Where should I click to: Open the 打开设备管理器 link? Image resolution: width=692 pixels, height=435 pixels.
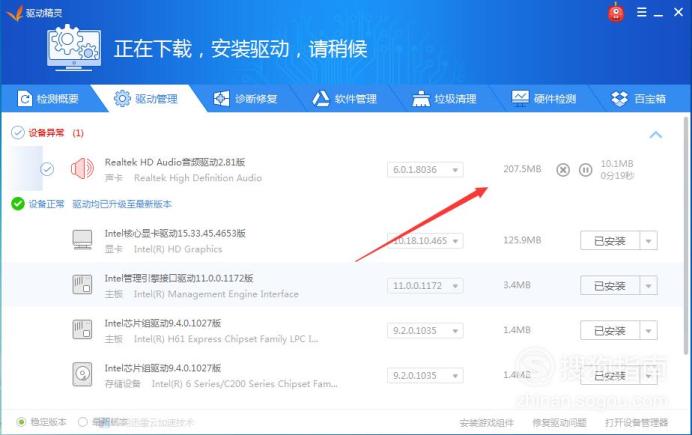pyautogui.click(x=636, y=423)
